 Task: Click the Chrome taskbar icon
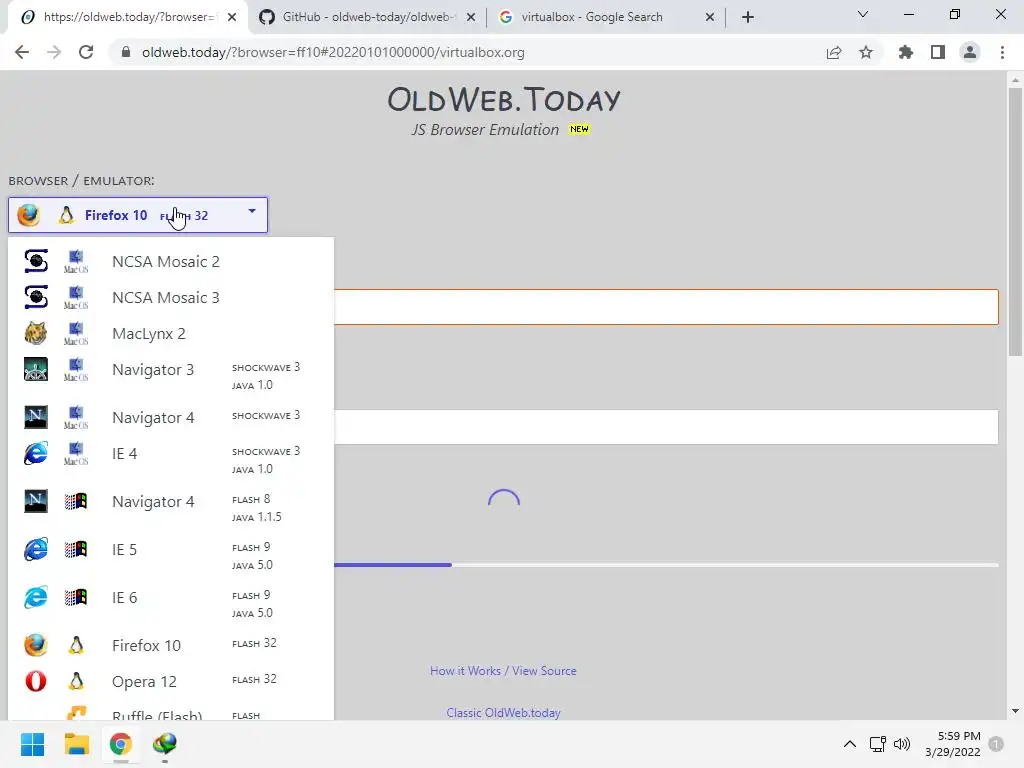click(121, 744)
